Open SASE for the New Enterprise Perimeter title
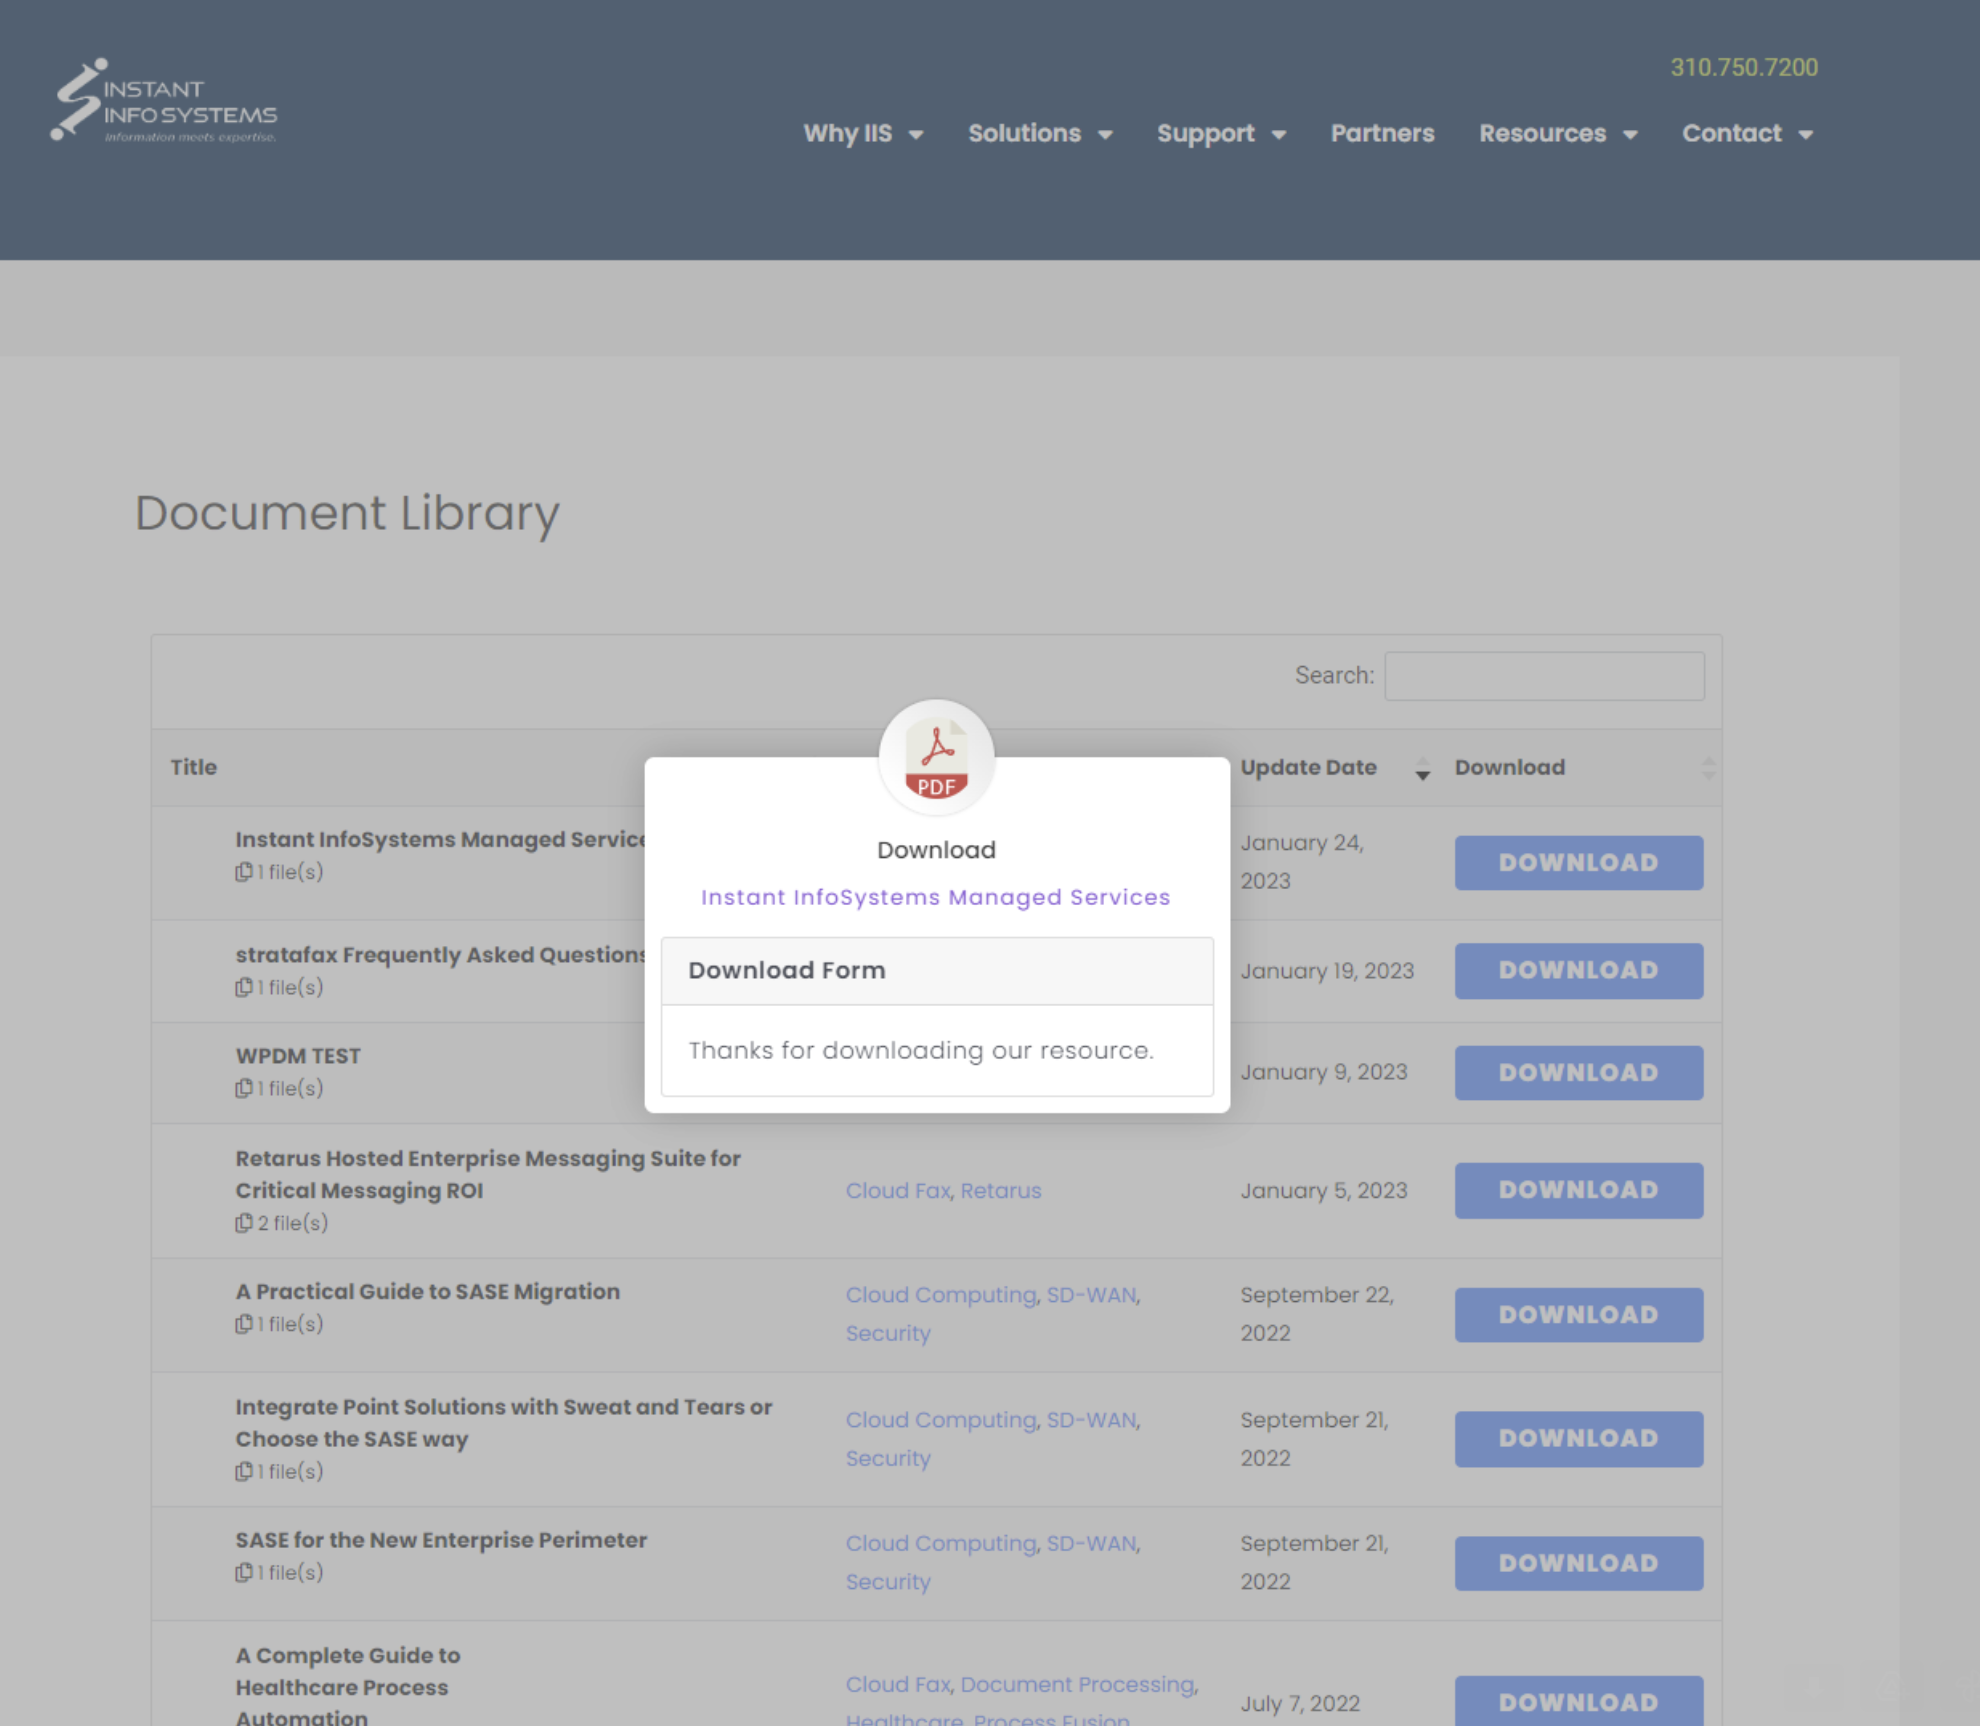Viewport: 1980px width, 1726px height. point(441,1540)
